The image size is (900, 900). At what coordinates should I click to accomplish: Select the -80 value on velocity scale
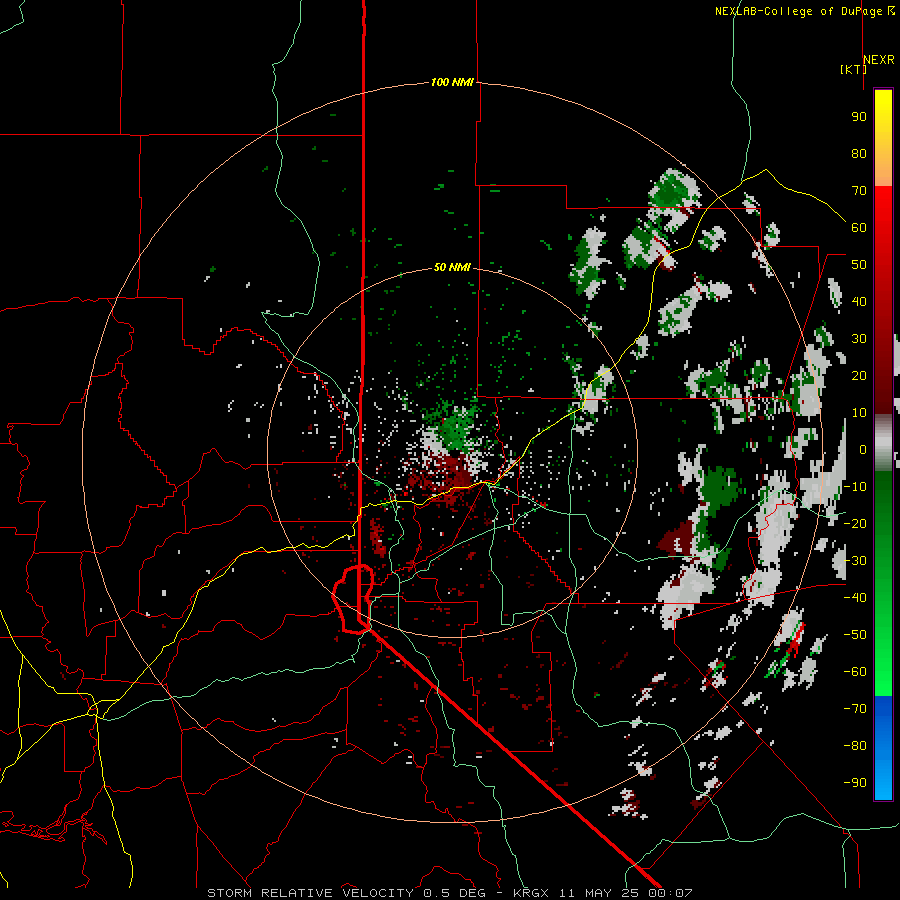(855, 746)
